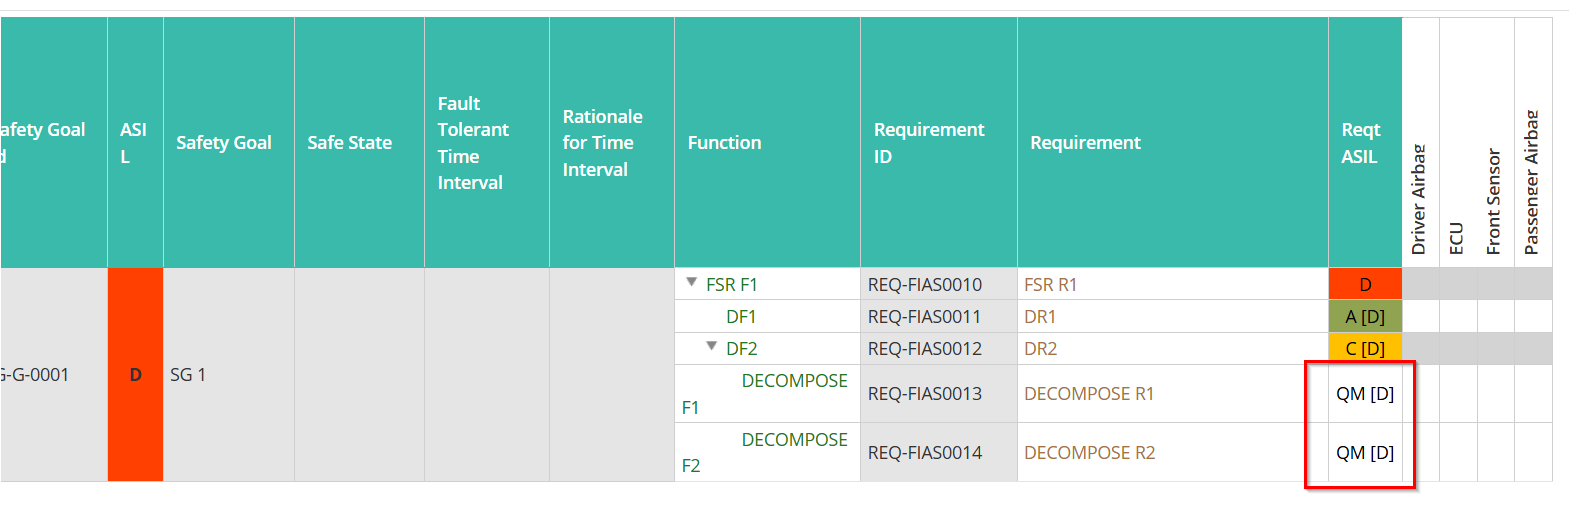Open the FSR R1 requirement link
Viewport: 1569px width, 527px height.
click(x=1050, y=284)
